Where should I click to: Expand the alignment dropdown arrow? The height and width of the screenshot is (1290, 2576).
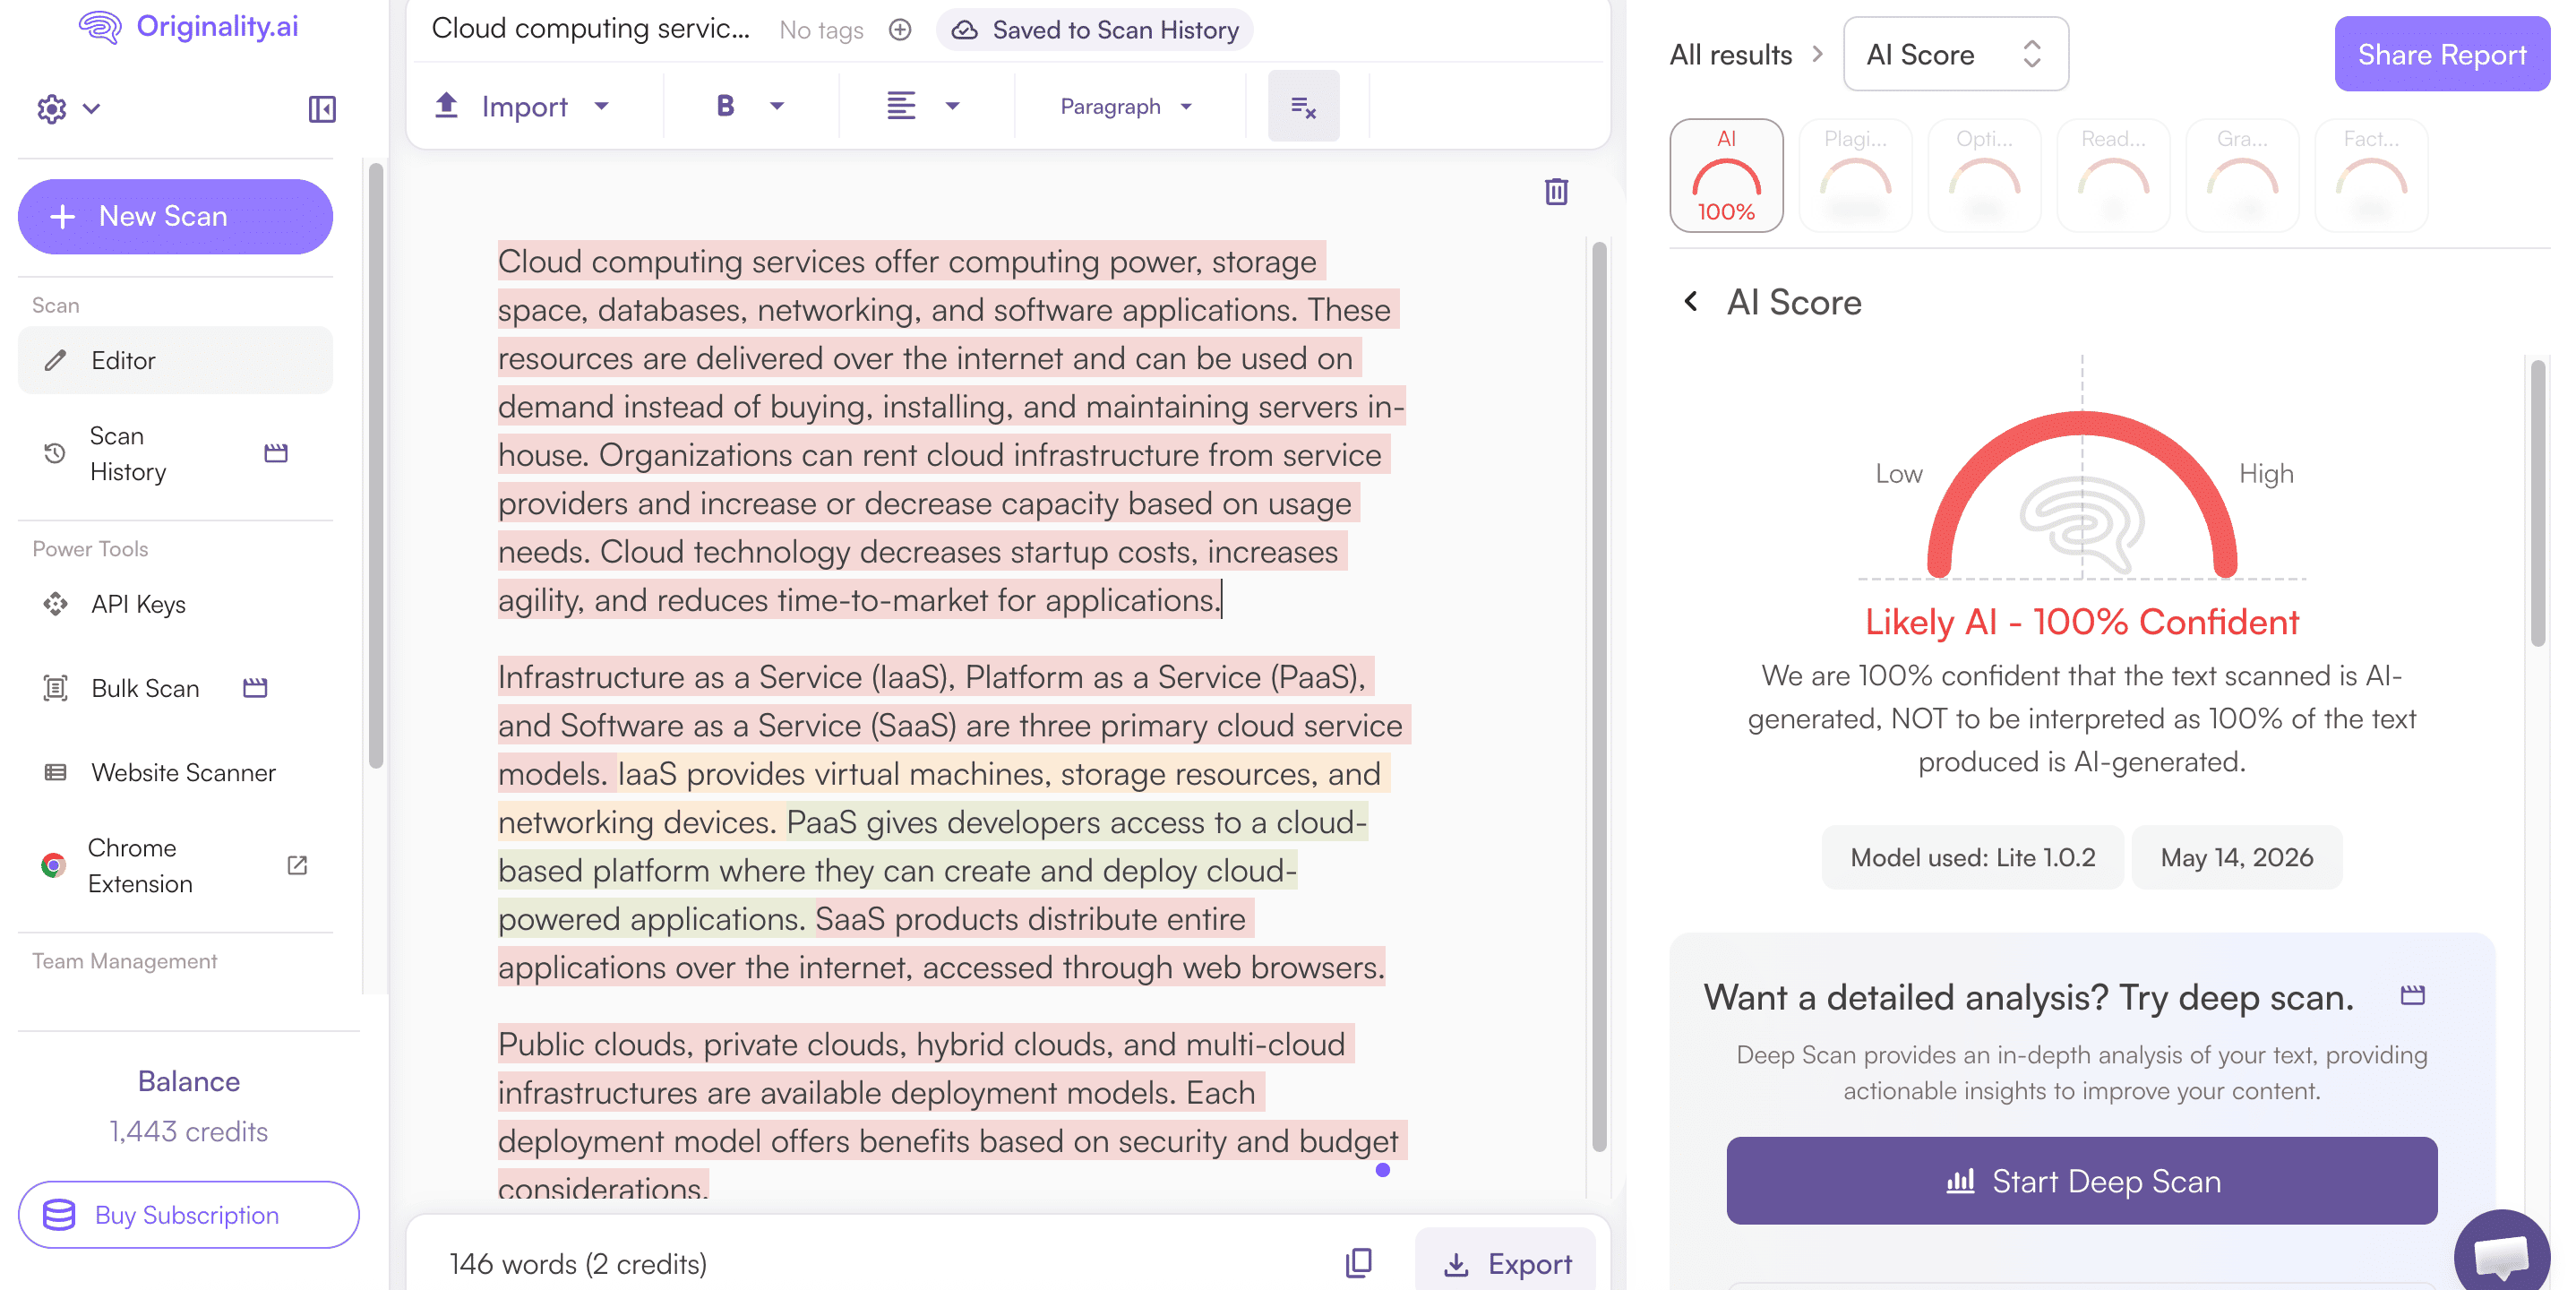click(x=952, y=106)
